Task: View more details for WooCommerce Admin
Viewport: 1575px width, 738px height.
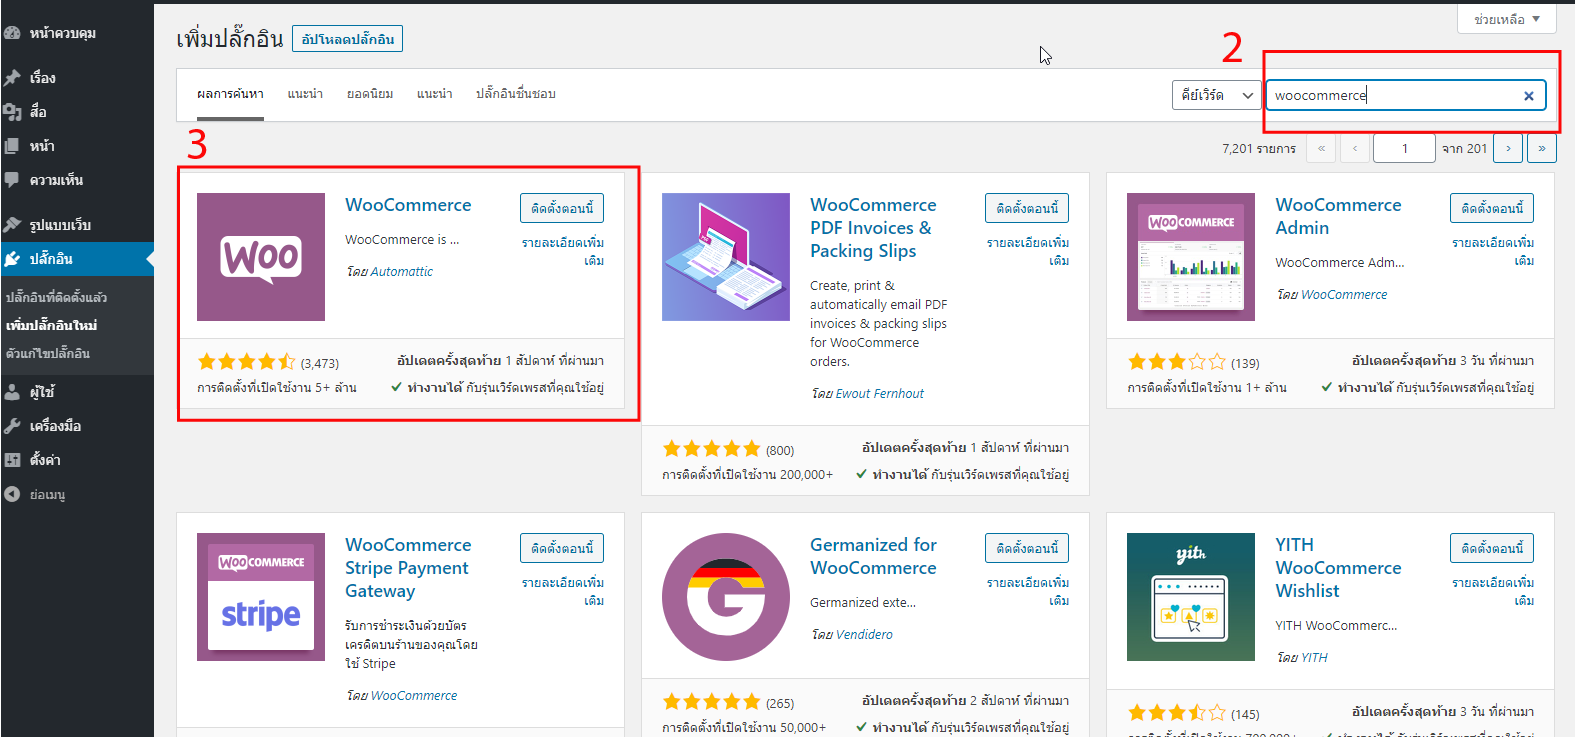Action: (1493, 251)
